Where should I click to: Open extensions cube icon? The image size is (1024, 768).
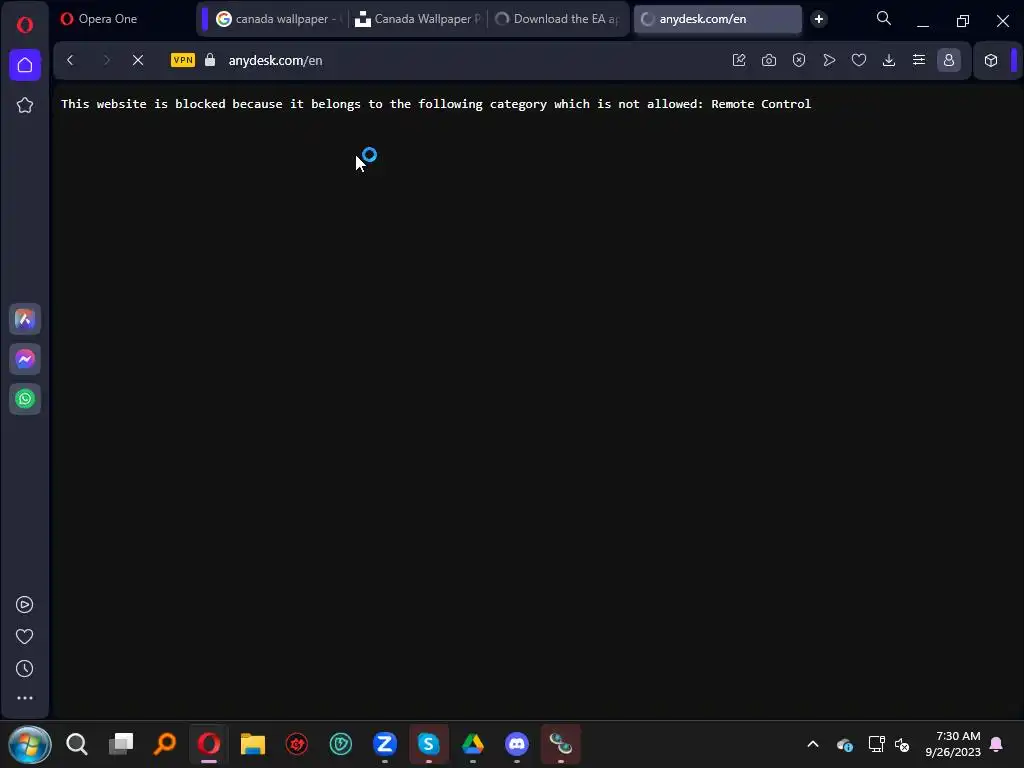(991, 60)
